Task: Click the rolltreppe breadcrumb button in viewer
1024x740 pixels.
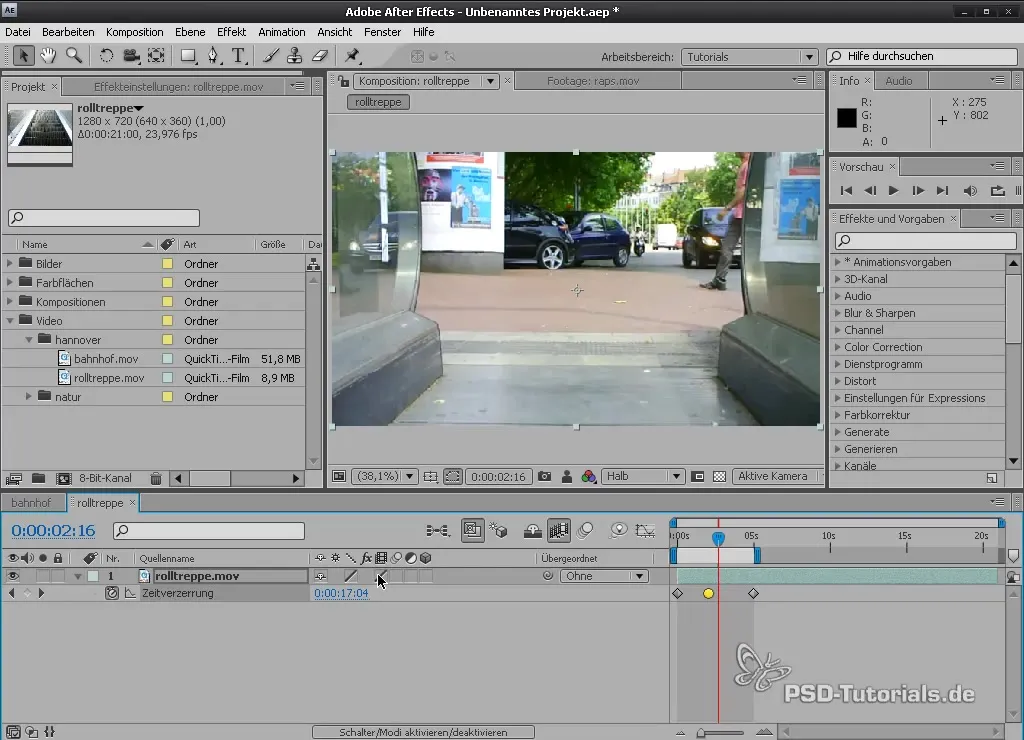Action: (378, 102)
